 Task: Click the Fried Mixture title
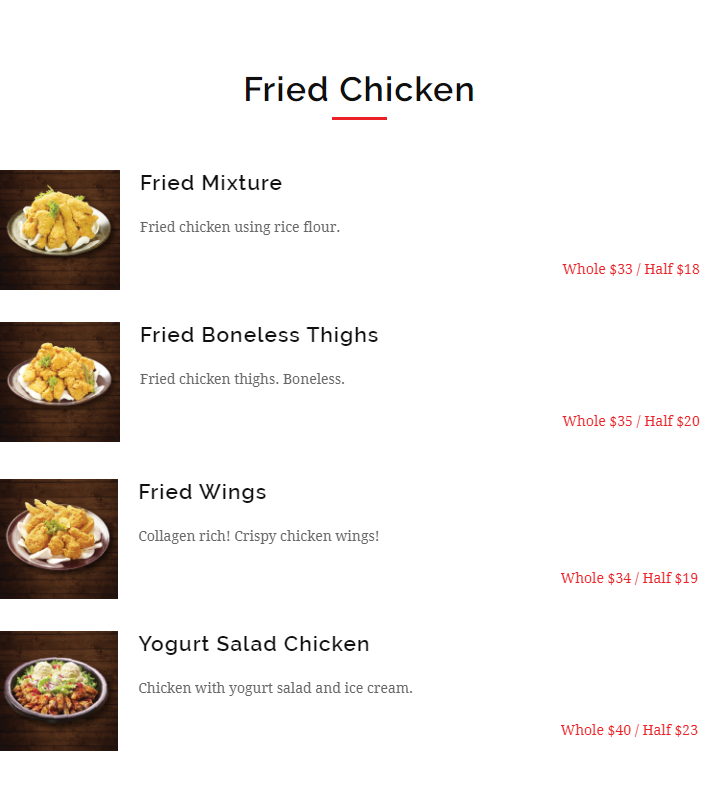(211, 183)
